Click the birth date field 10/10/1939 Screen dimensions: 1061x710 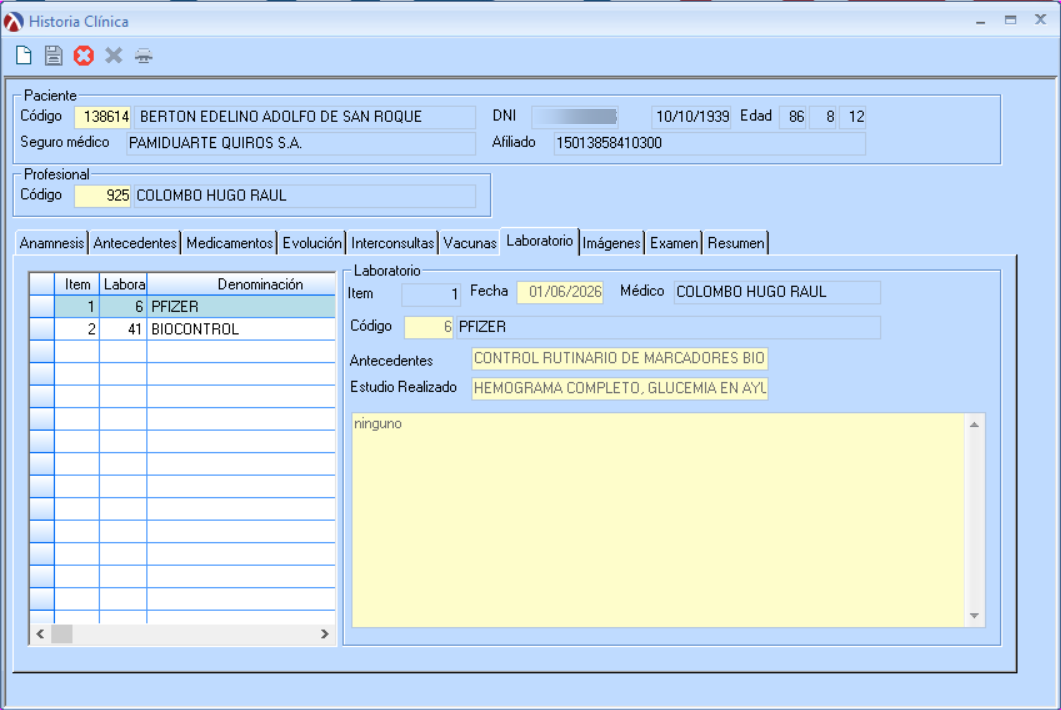tap(692, 117)
